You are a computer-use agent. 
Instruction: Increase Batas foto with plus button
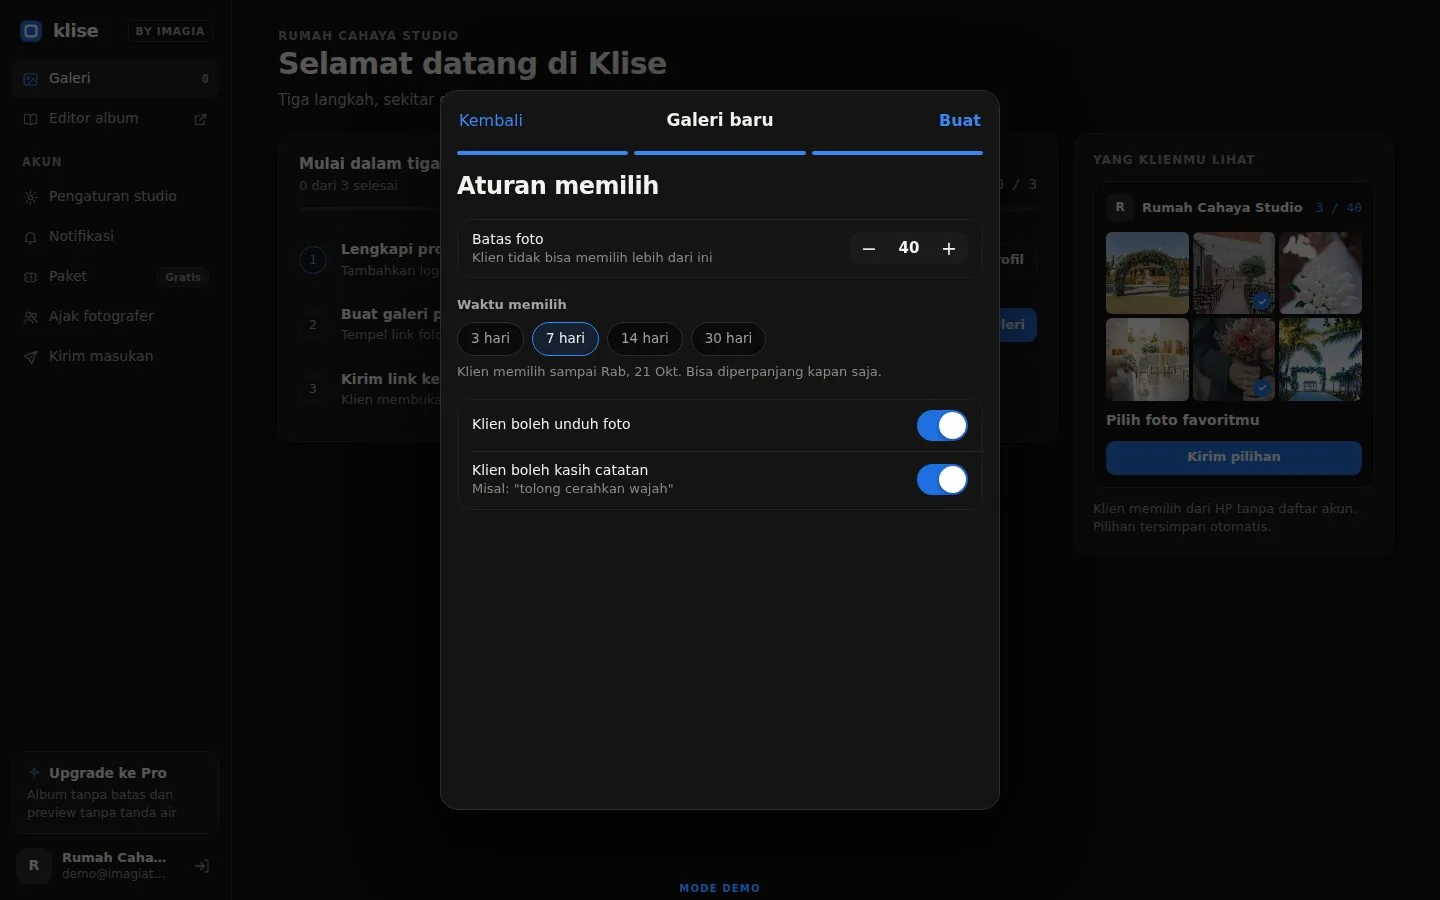[949, 248]
